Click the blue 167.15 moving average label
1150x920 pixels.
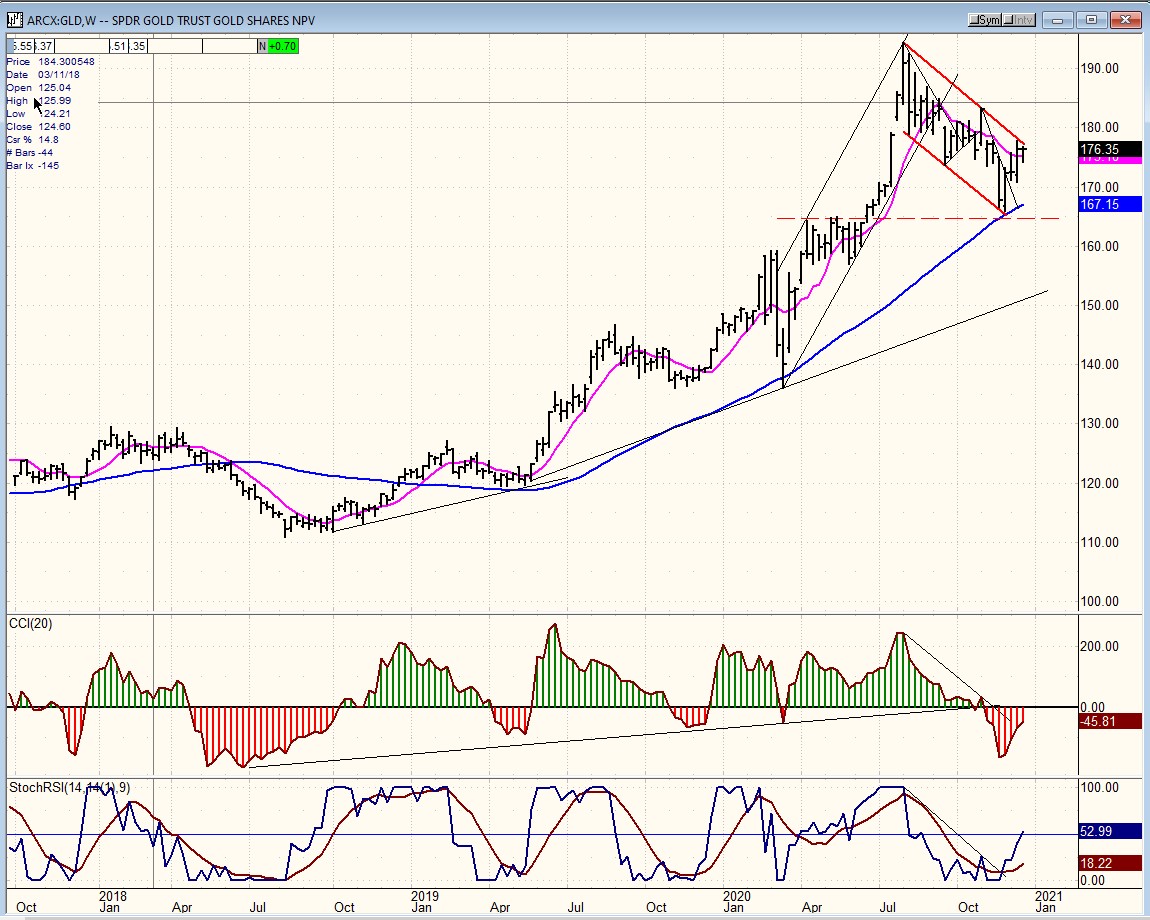[x=1110, y=204]
